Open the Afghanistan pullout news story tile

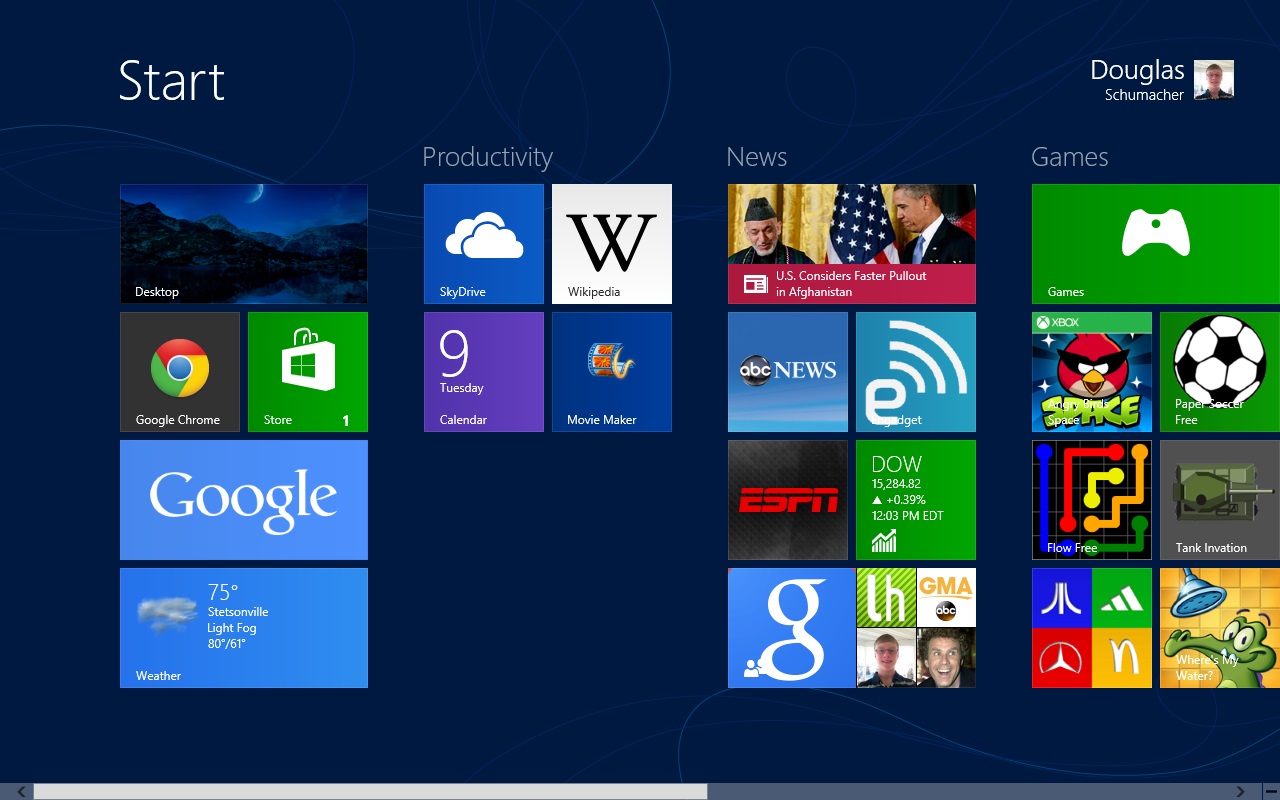[852, 244]
